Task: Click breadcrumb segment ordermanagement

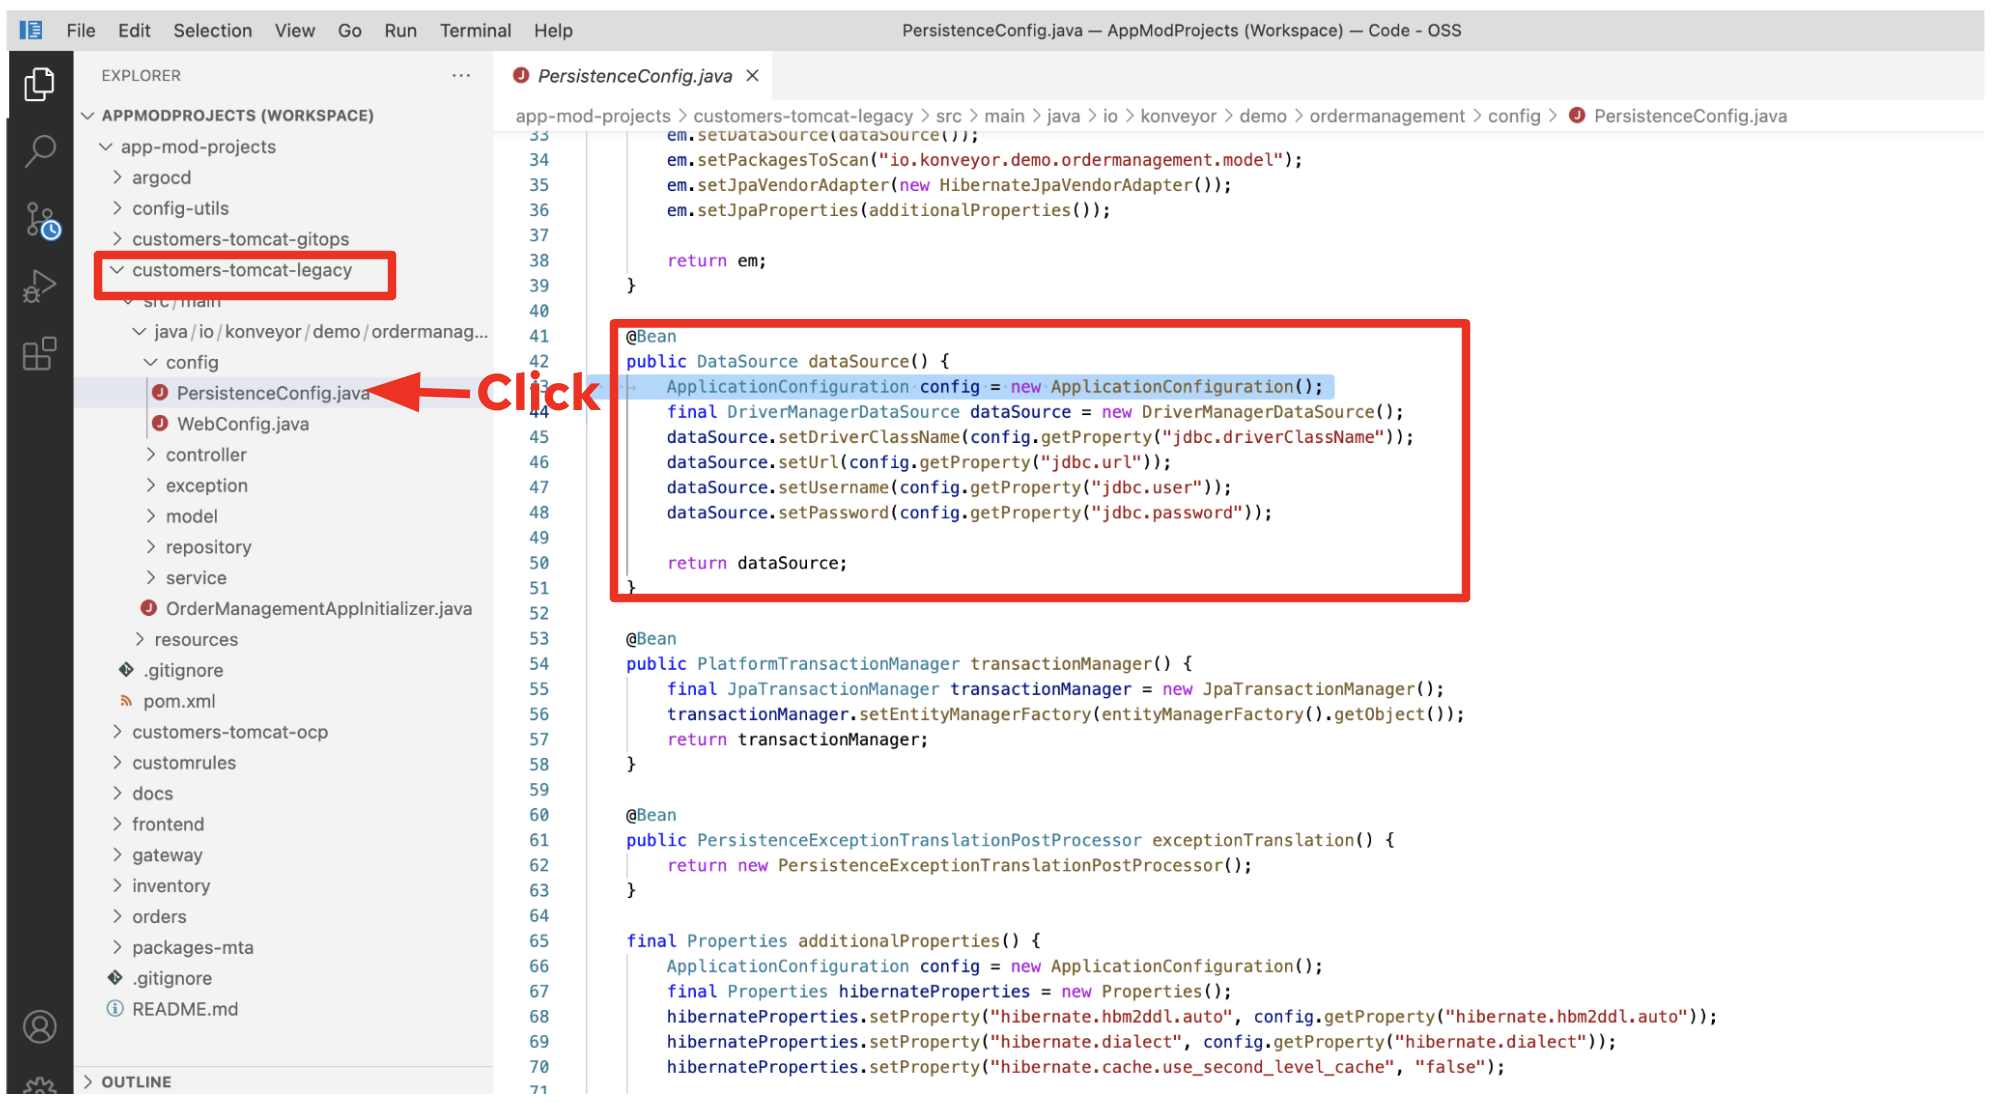Action: 1387,116
